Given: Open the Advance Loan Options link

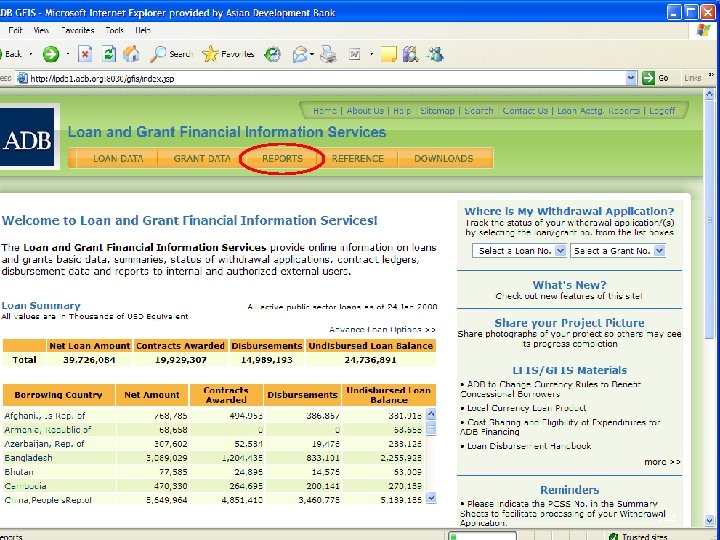Looking at the screenshot, I should (382, 330).
